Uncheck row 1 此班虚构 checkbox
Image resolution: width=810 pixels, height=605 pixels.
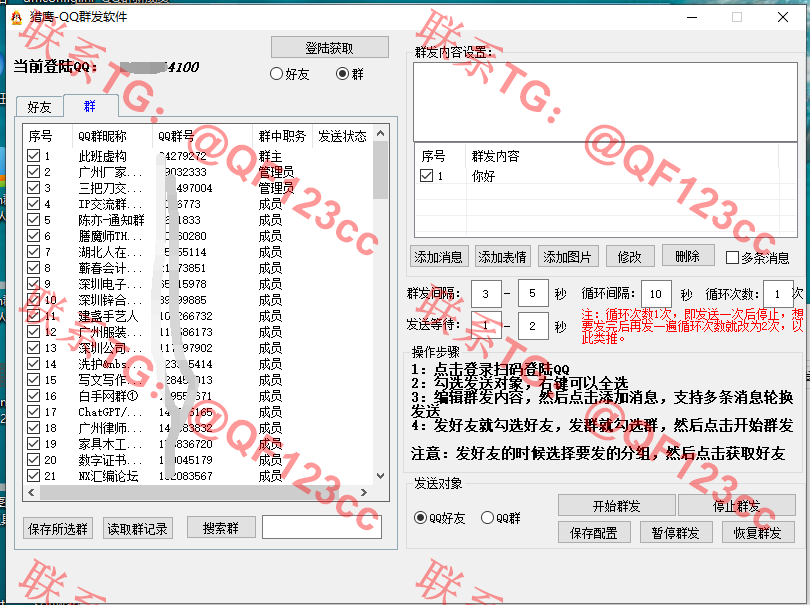click(34, 156)
